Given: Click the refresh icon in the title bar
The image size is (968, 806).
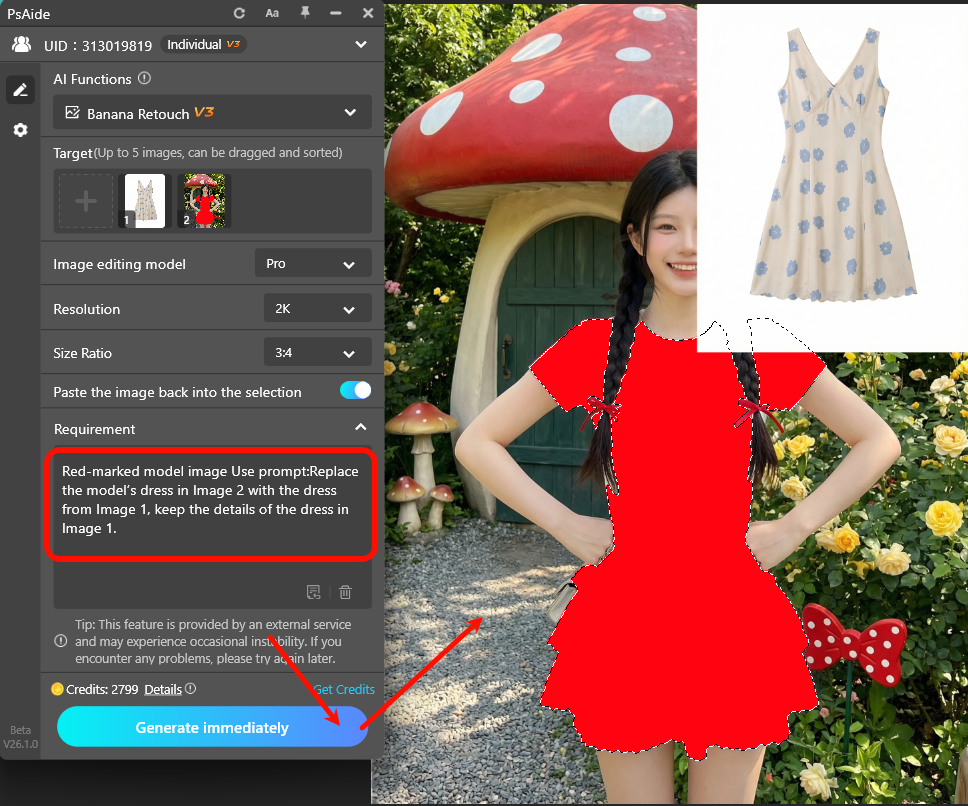Looking at the screenshot, I should (x=239, y=13).
